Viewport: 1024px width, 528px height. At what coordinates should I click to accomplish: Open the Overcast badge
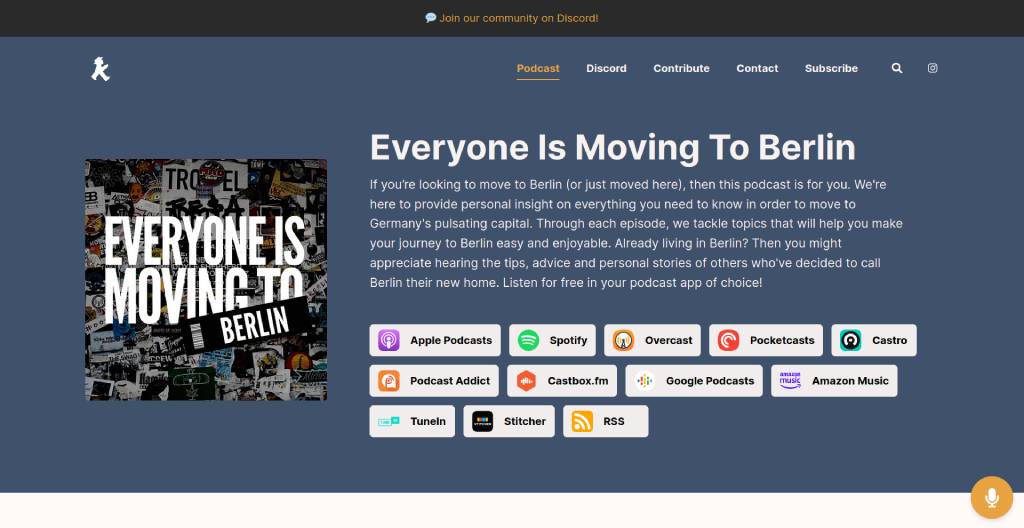click(652, 340)
